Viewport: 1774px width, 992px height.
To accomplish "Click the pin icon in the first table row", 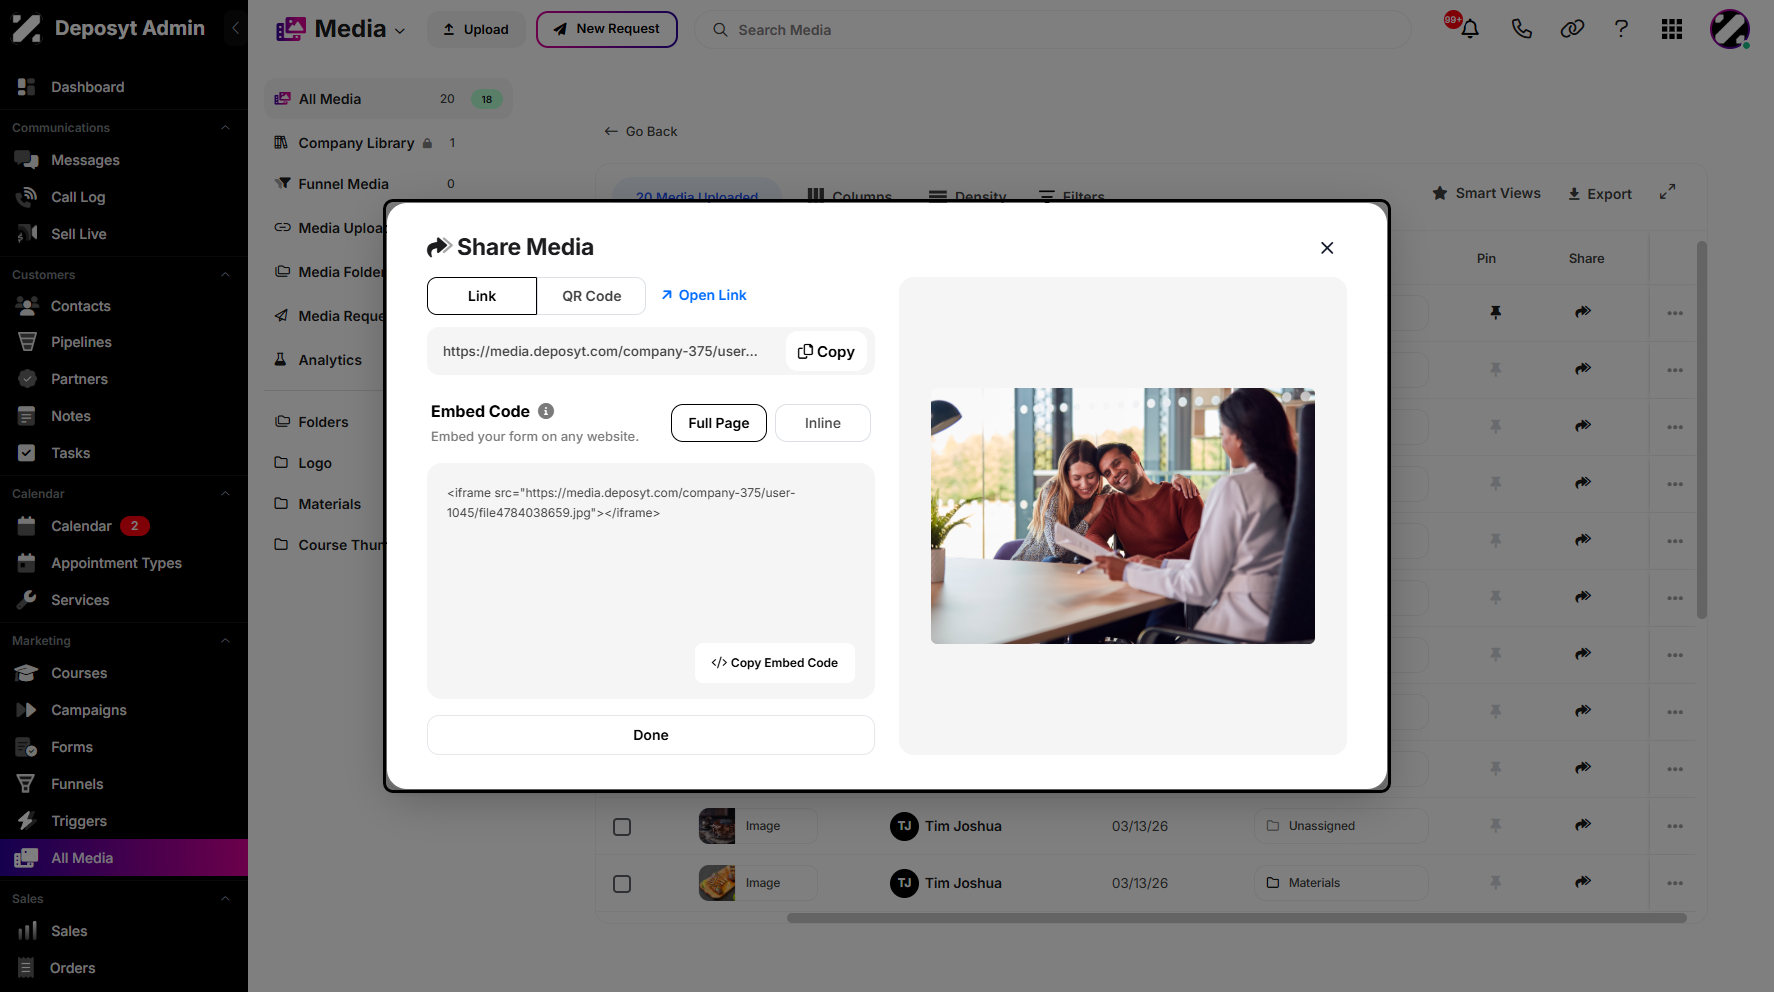I will [x=1495, y=312].
